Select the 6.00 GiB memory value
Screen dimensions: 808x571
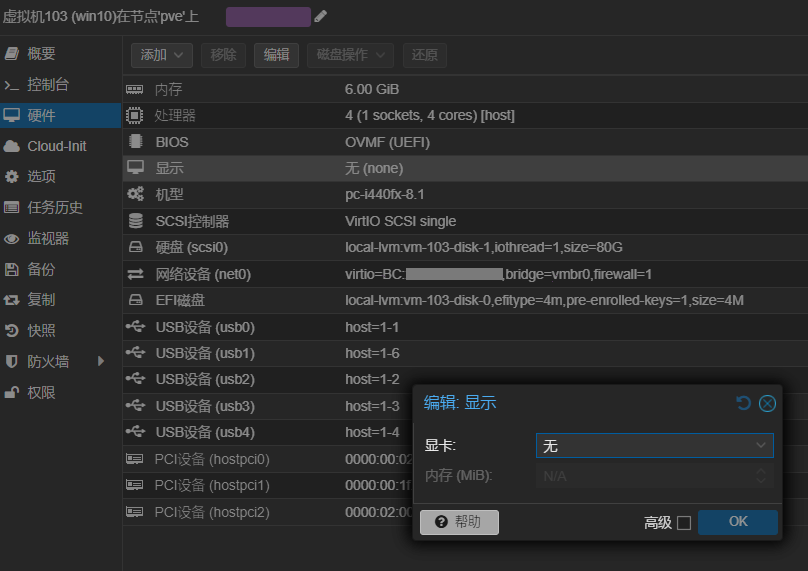(x=372, y=90)
